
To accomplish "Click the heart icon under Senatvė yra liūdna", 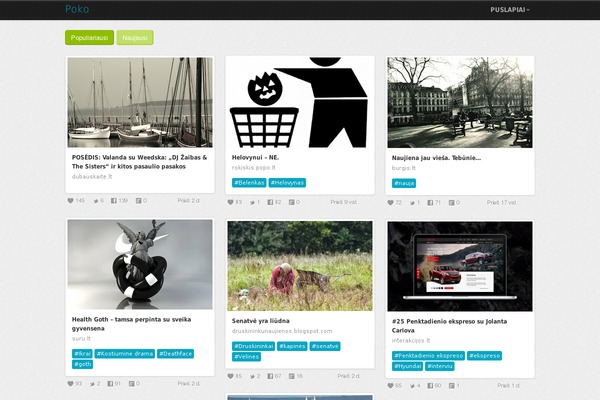I will tap(230, 376).
